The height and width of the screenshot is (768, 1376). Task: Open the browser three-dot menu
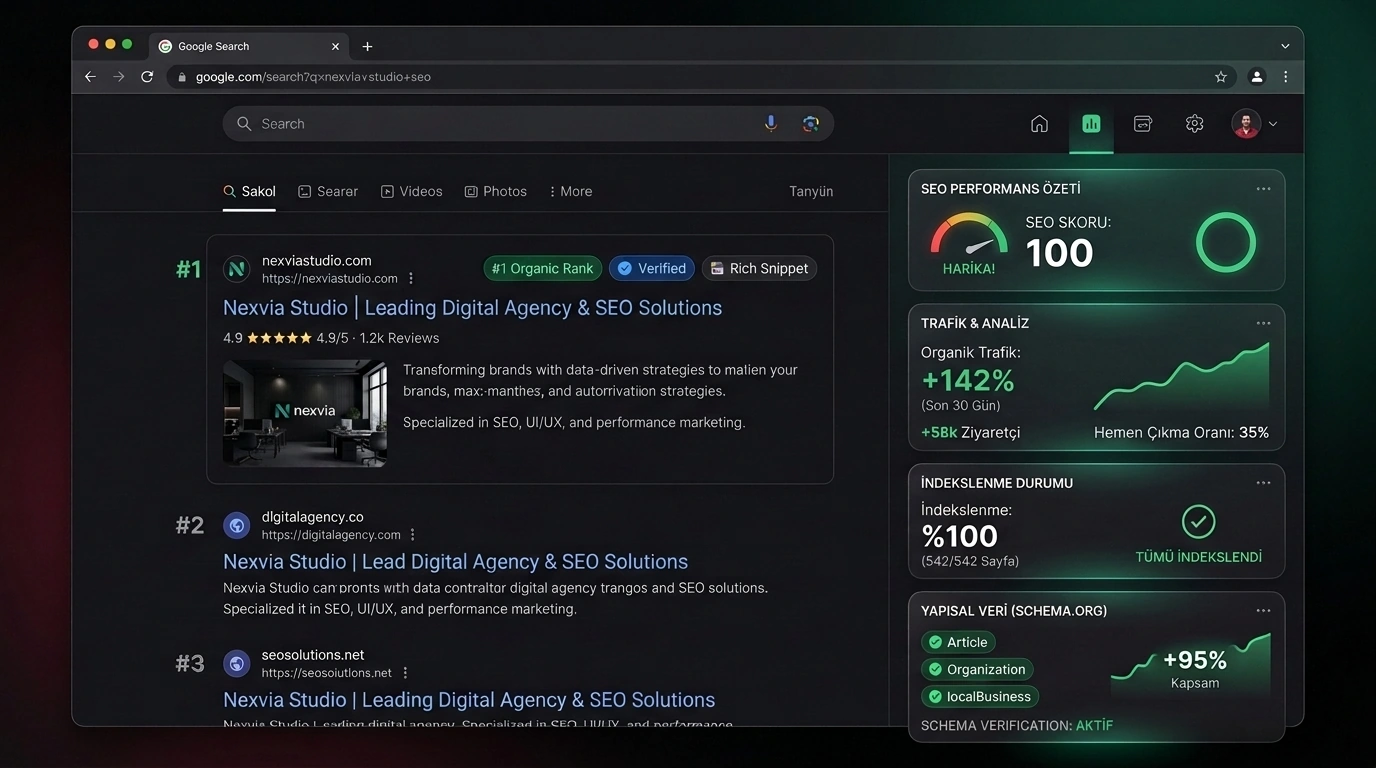coord(1286,77)
